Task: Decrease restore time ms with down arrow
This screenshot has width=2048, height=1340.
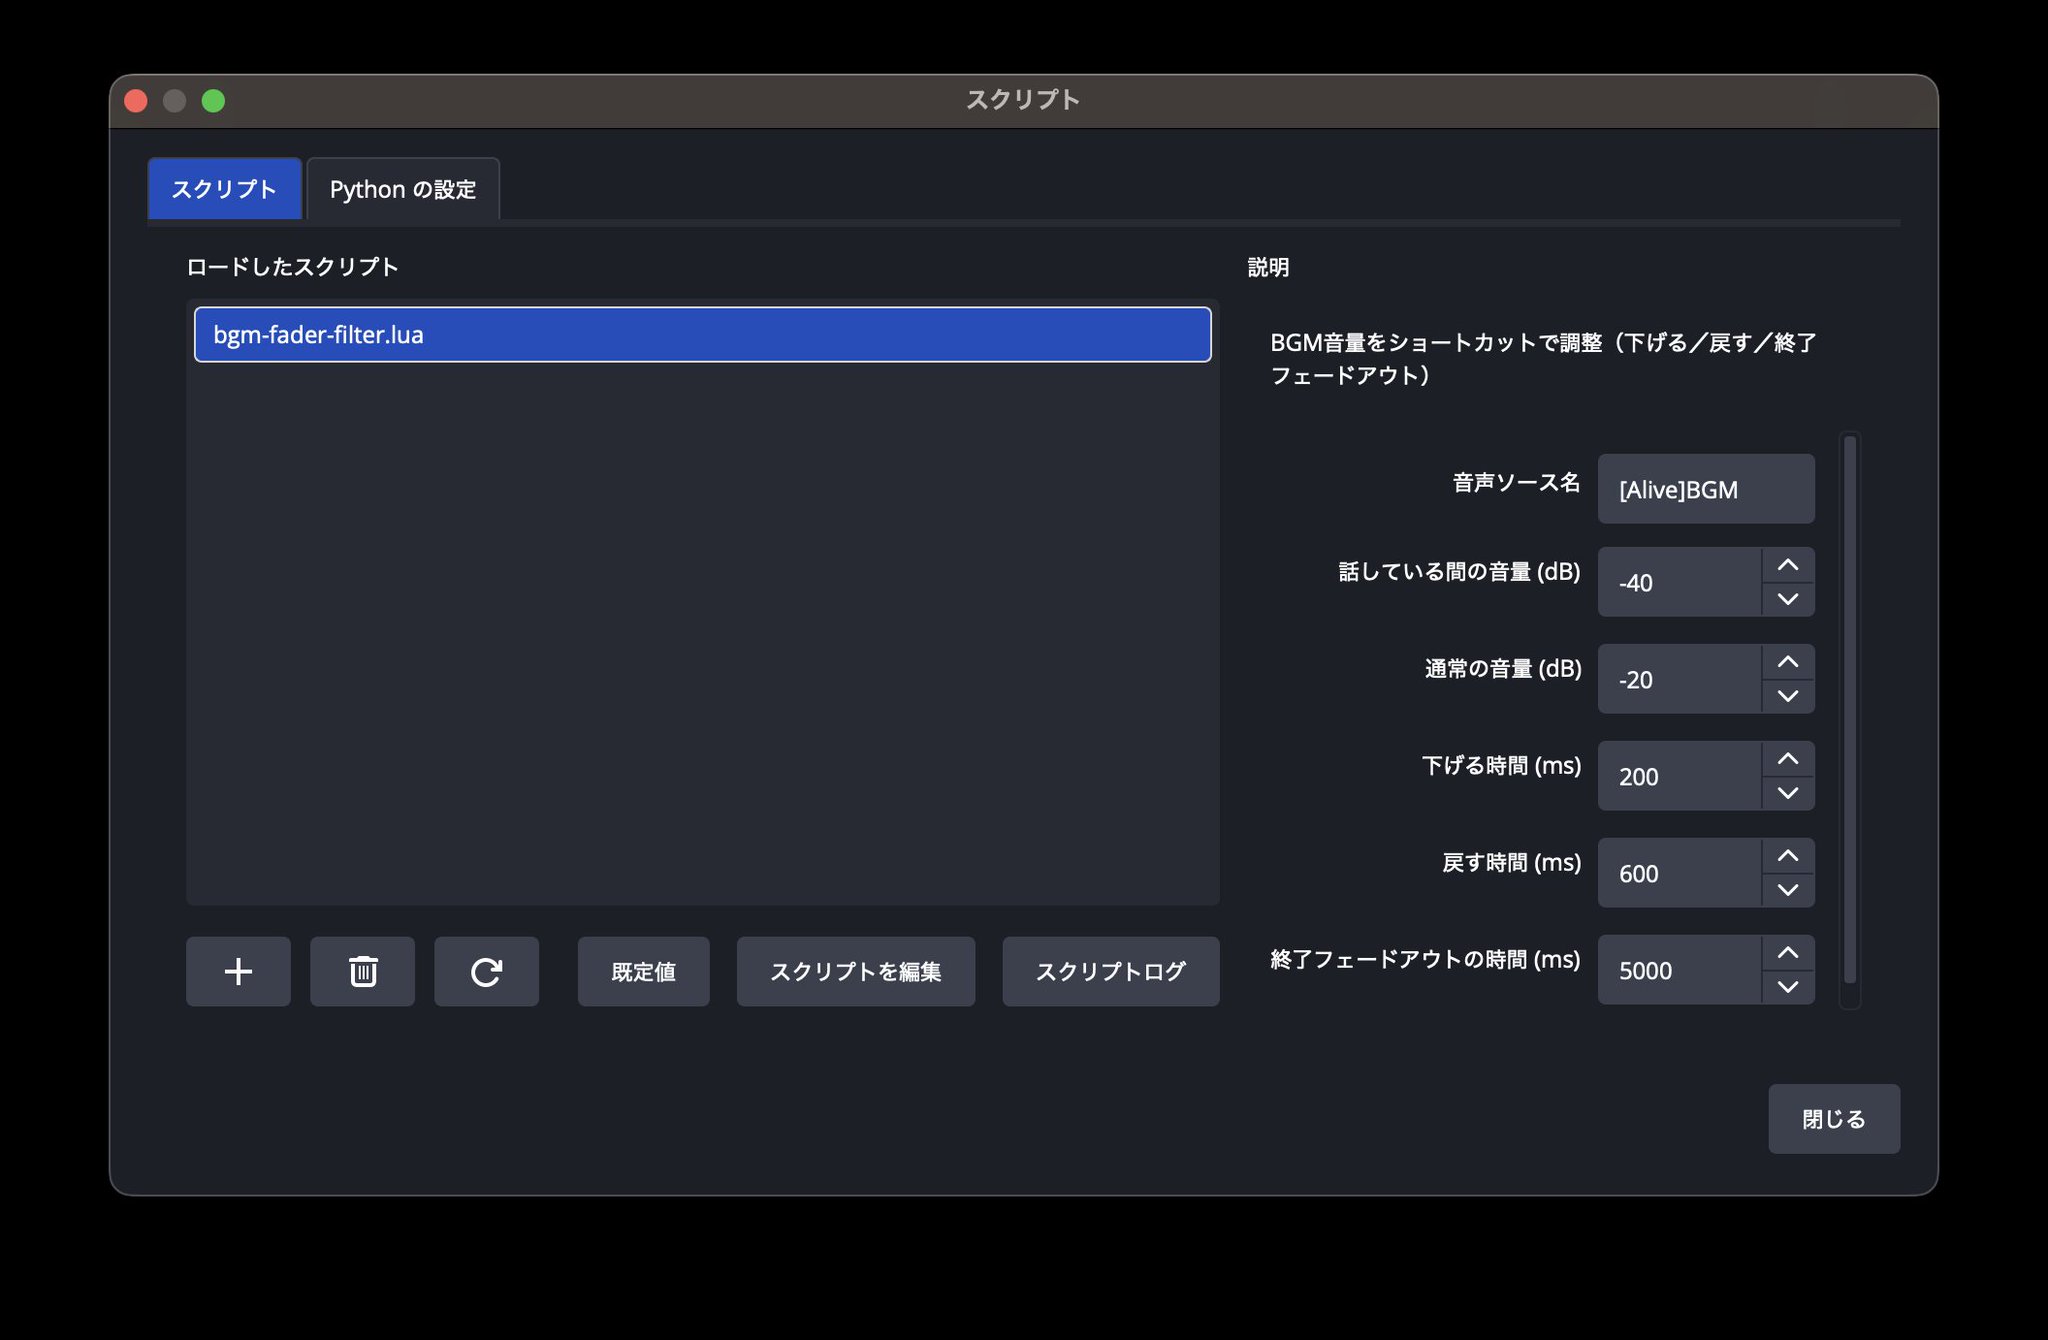Action: [1788, 890]
